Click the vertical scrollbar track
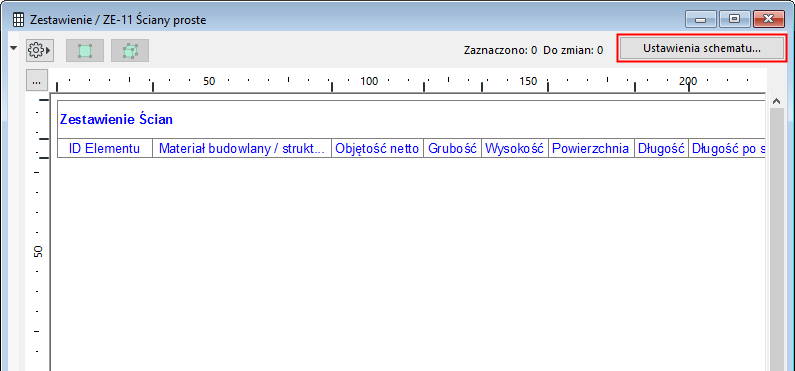795x371 pixels. (x=776, y=238)
